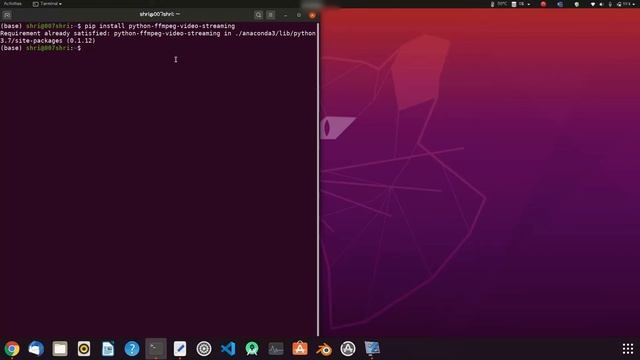Open Google Chrome from the dock
The height and width of the screenshot is (360, 640).
click(x=12, y=349)
